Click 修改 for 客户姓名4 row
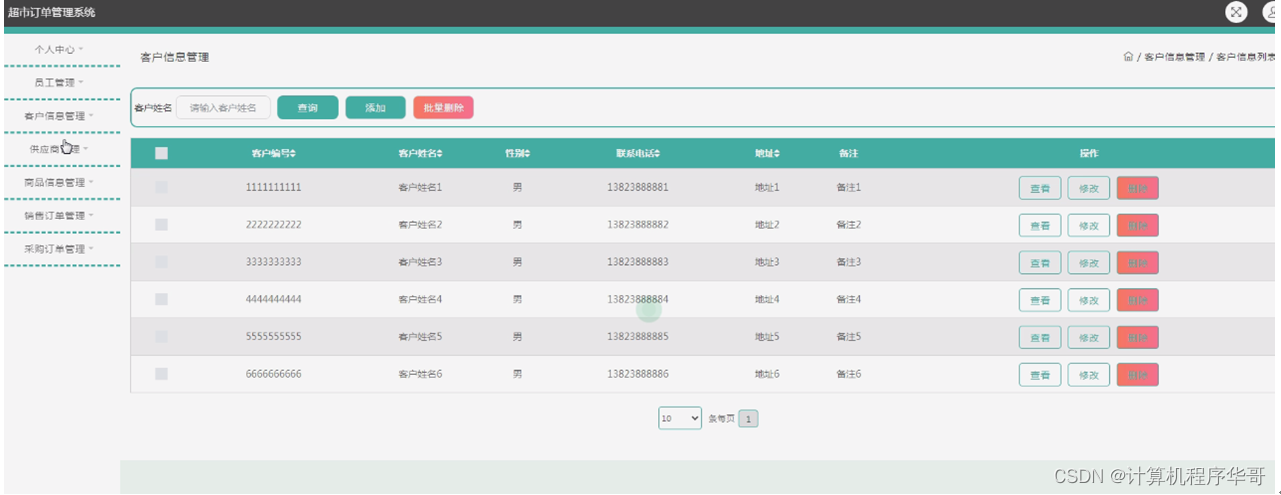Image resolution: width=1281 pixels, height=495 pixels. click(1089, 300)
